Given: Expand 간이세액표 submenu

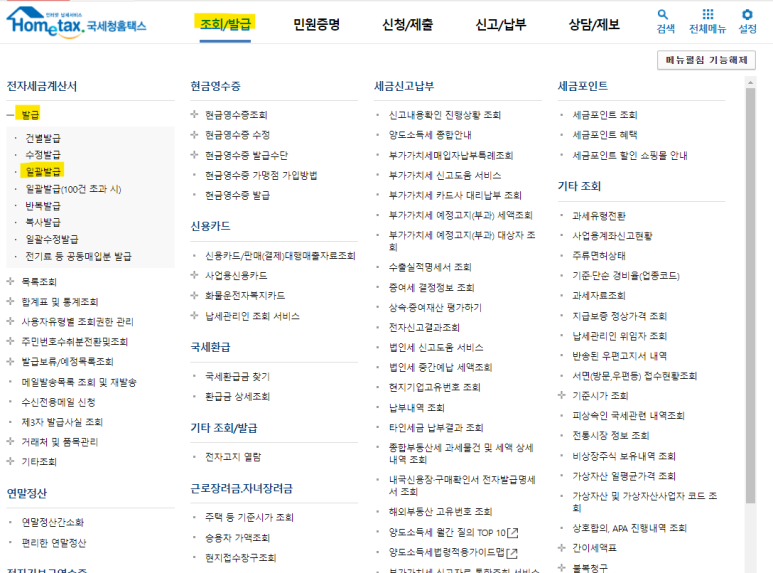Looking at the screenshot, I should point(562,547).
